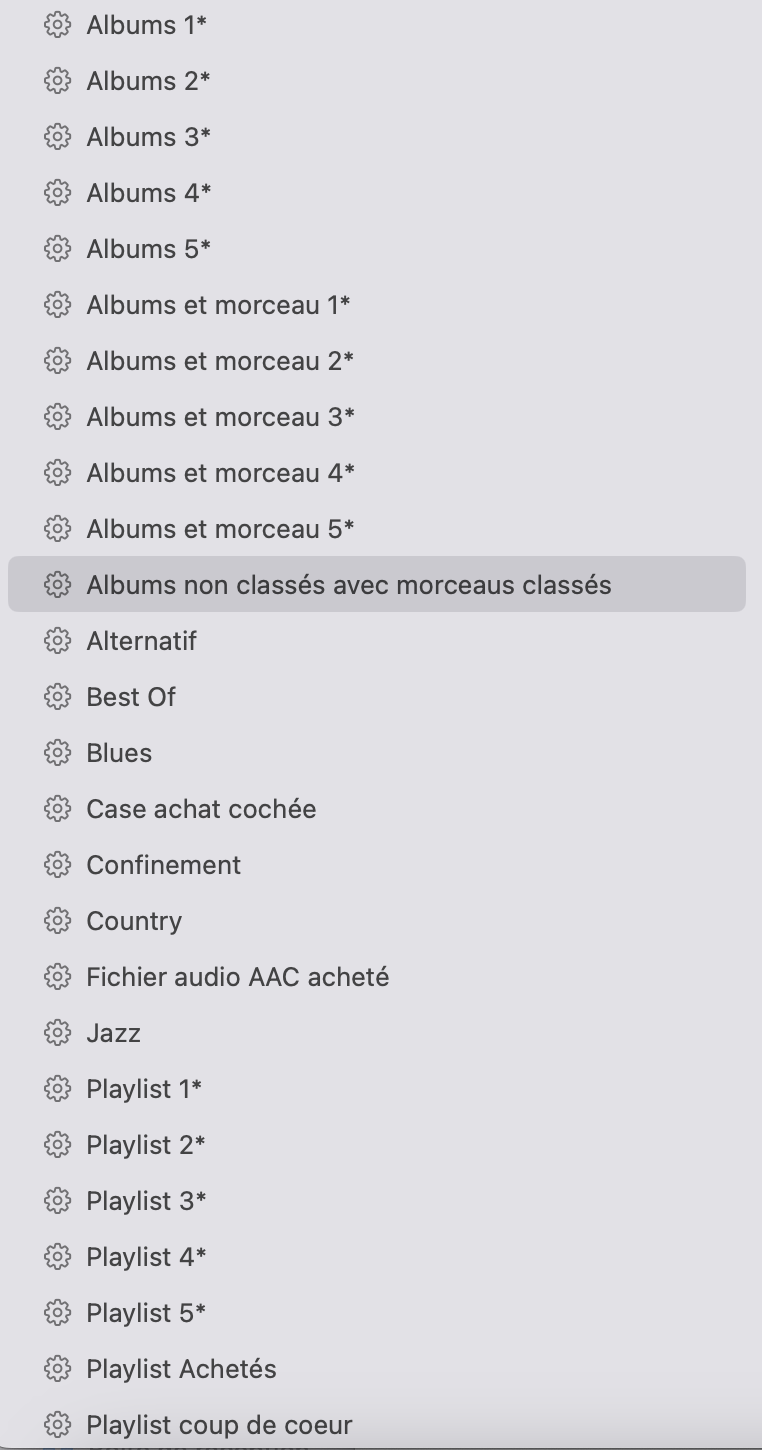This screenshot has width=762, height=1450.
Task: Click the gear icon next to Playlist Achetés
Action: coord(58,1369)
